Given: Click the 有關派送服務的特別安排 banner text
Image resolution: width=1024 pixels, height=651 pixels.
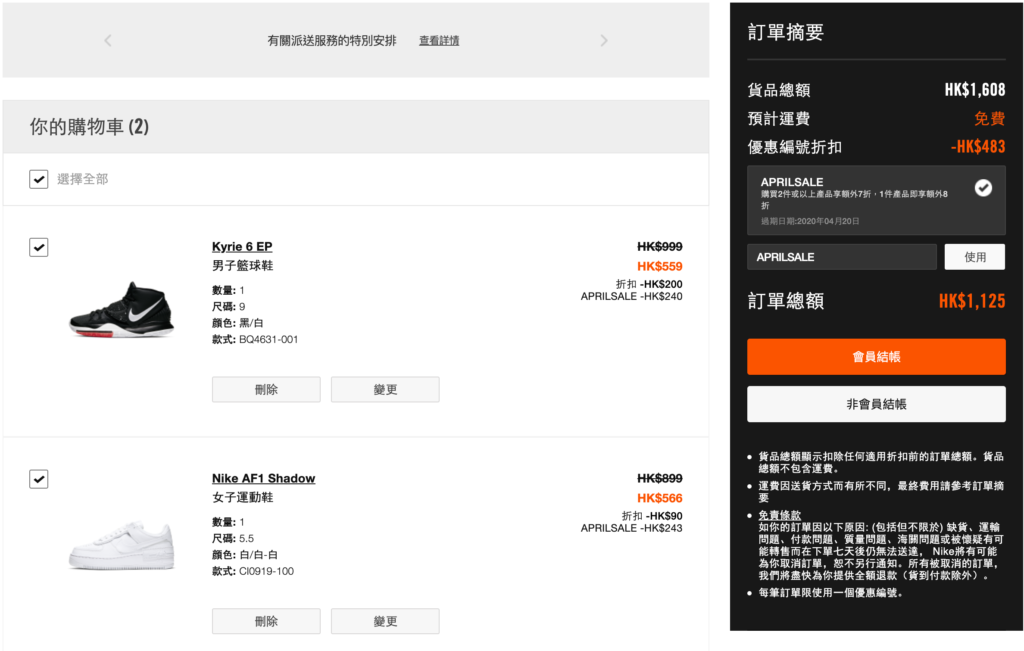Looking at the screenshot, I should (x=332, y=40).
